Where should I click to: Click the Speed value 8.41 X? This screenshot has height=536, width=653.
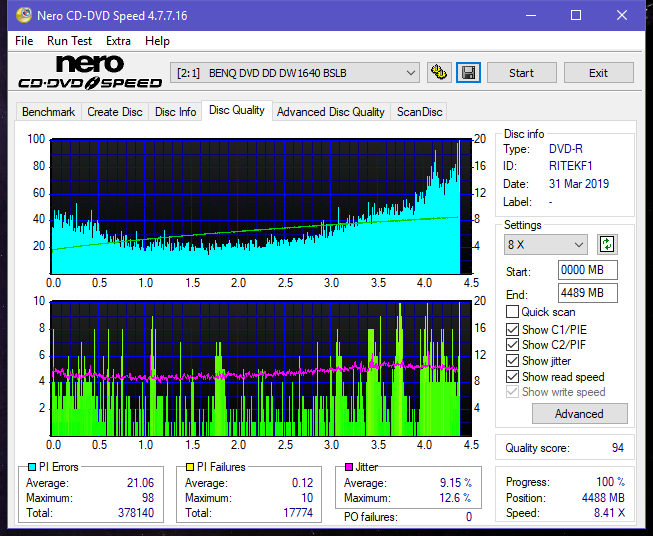coord(609,513)
